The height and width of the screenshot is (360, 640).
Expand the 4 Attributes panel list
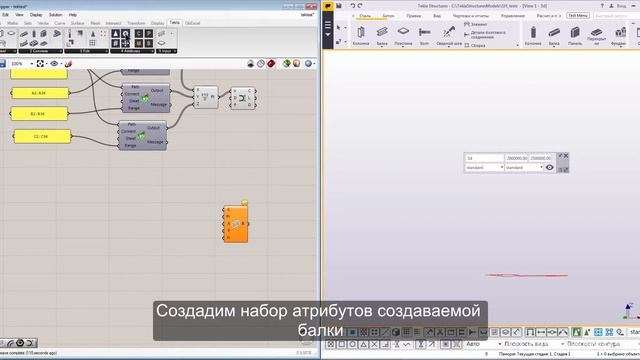(132, 51)
